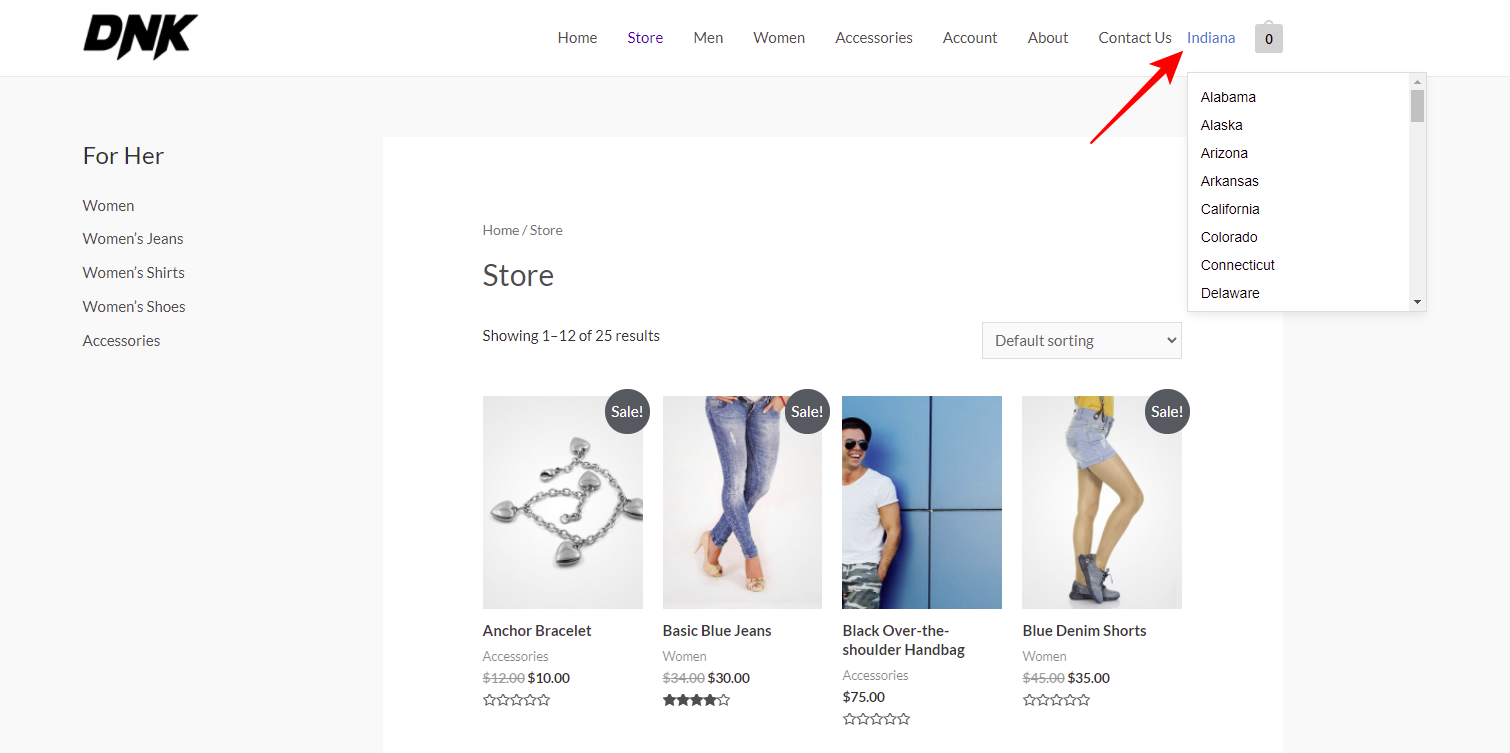
Task: Open the Women's Jeans category link
Action: click(133, 239)
